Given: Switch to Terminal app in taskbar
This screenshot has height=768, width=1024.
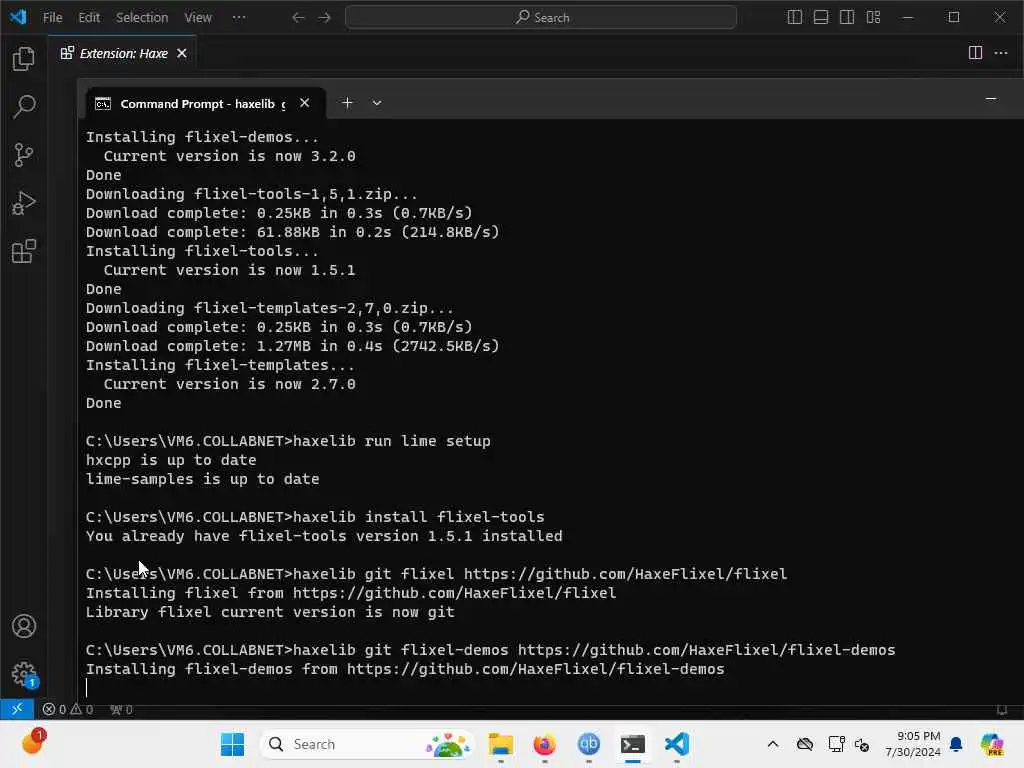Looking at the screenshot, I should [x=633, y=744].
